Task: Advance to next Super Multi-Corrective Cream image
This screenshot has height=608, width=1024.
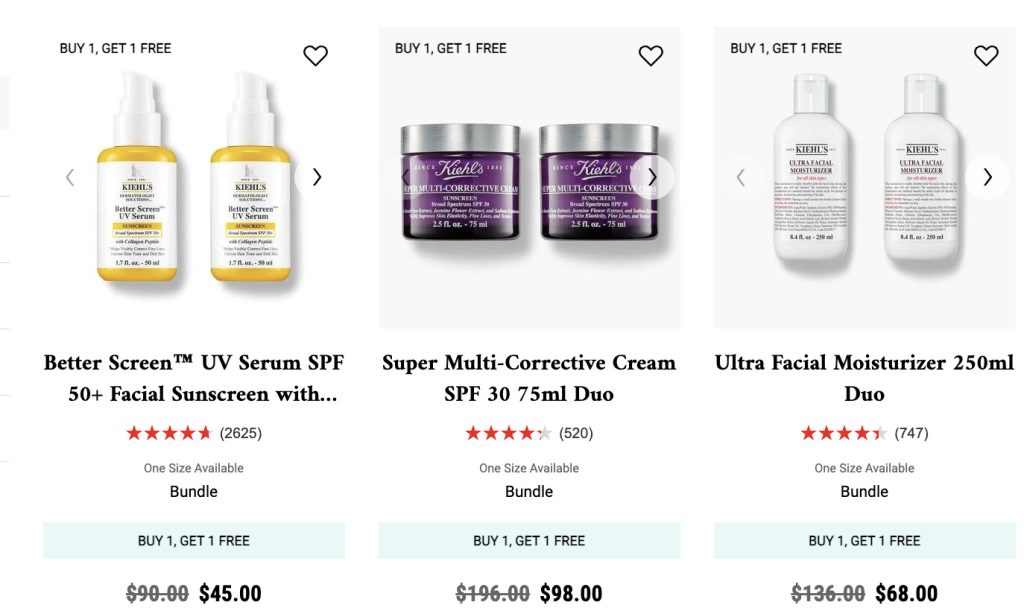Action: tap(652, 177)
